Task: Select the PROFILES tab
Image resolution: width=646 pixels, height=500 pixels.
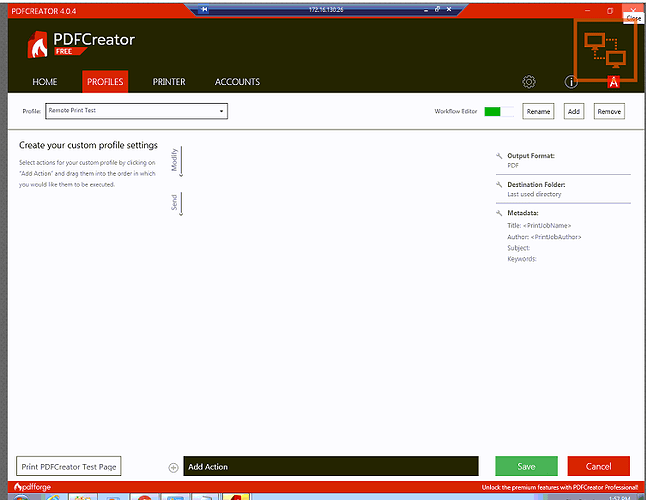Action: tap(105, 82)
